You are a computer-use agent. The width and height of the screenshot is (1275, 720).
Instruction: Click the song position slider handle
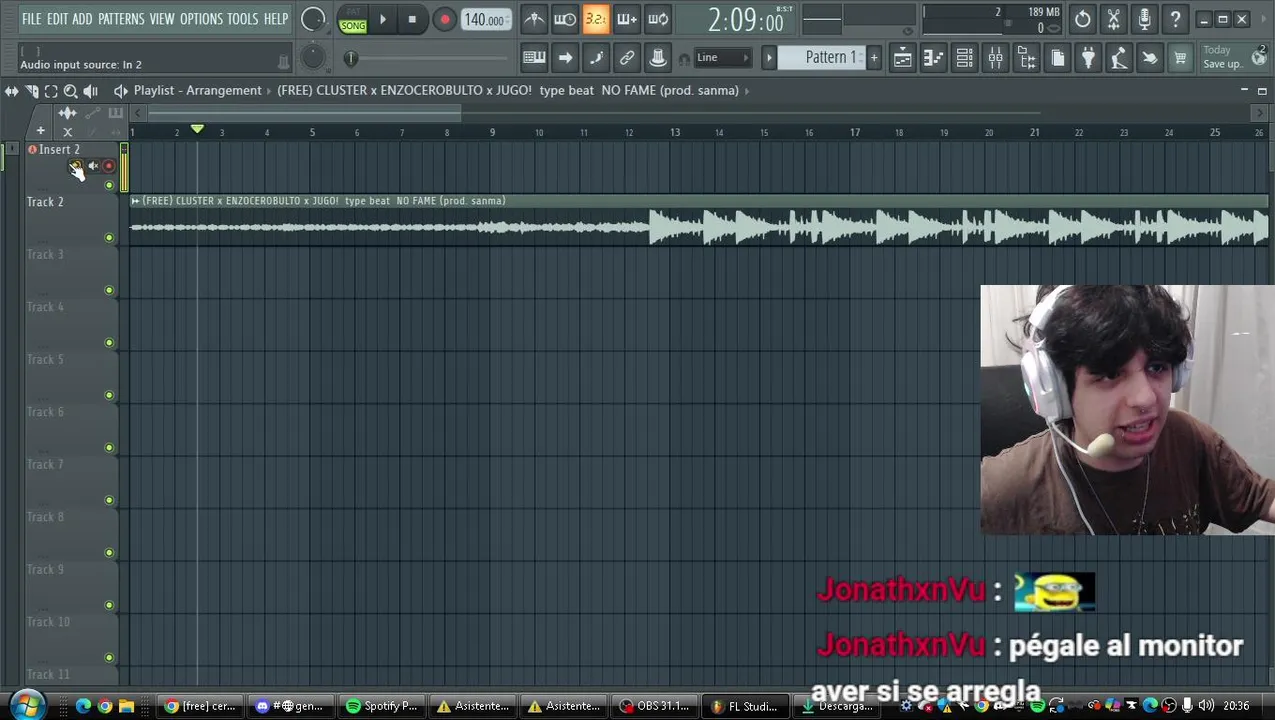tap(350, 58)
